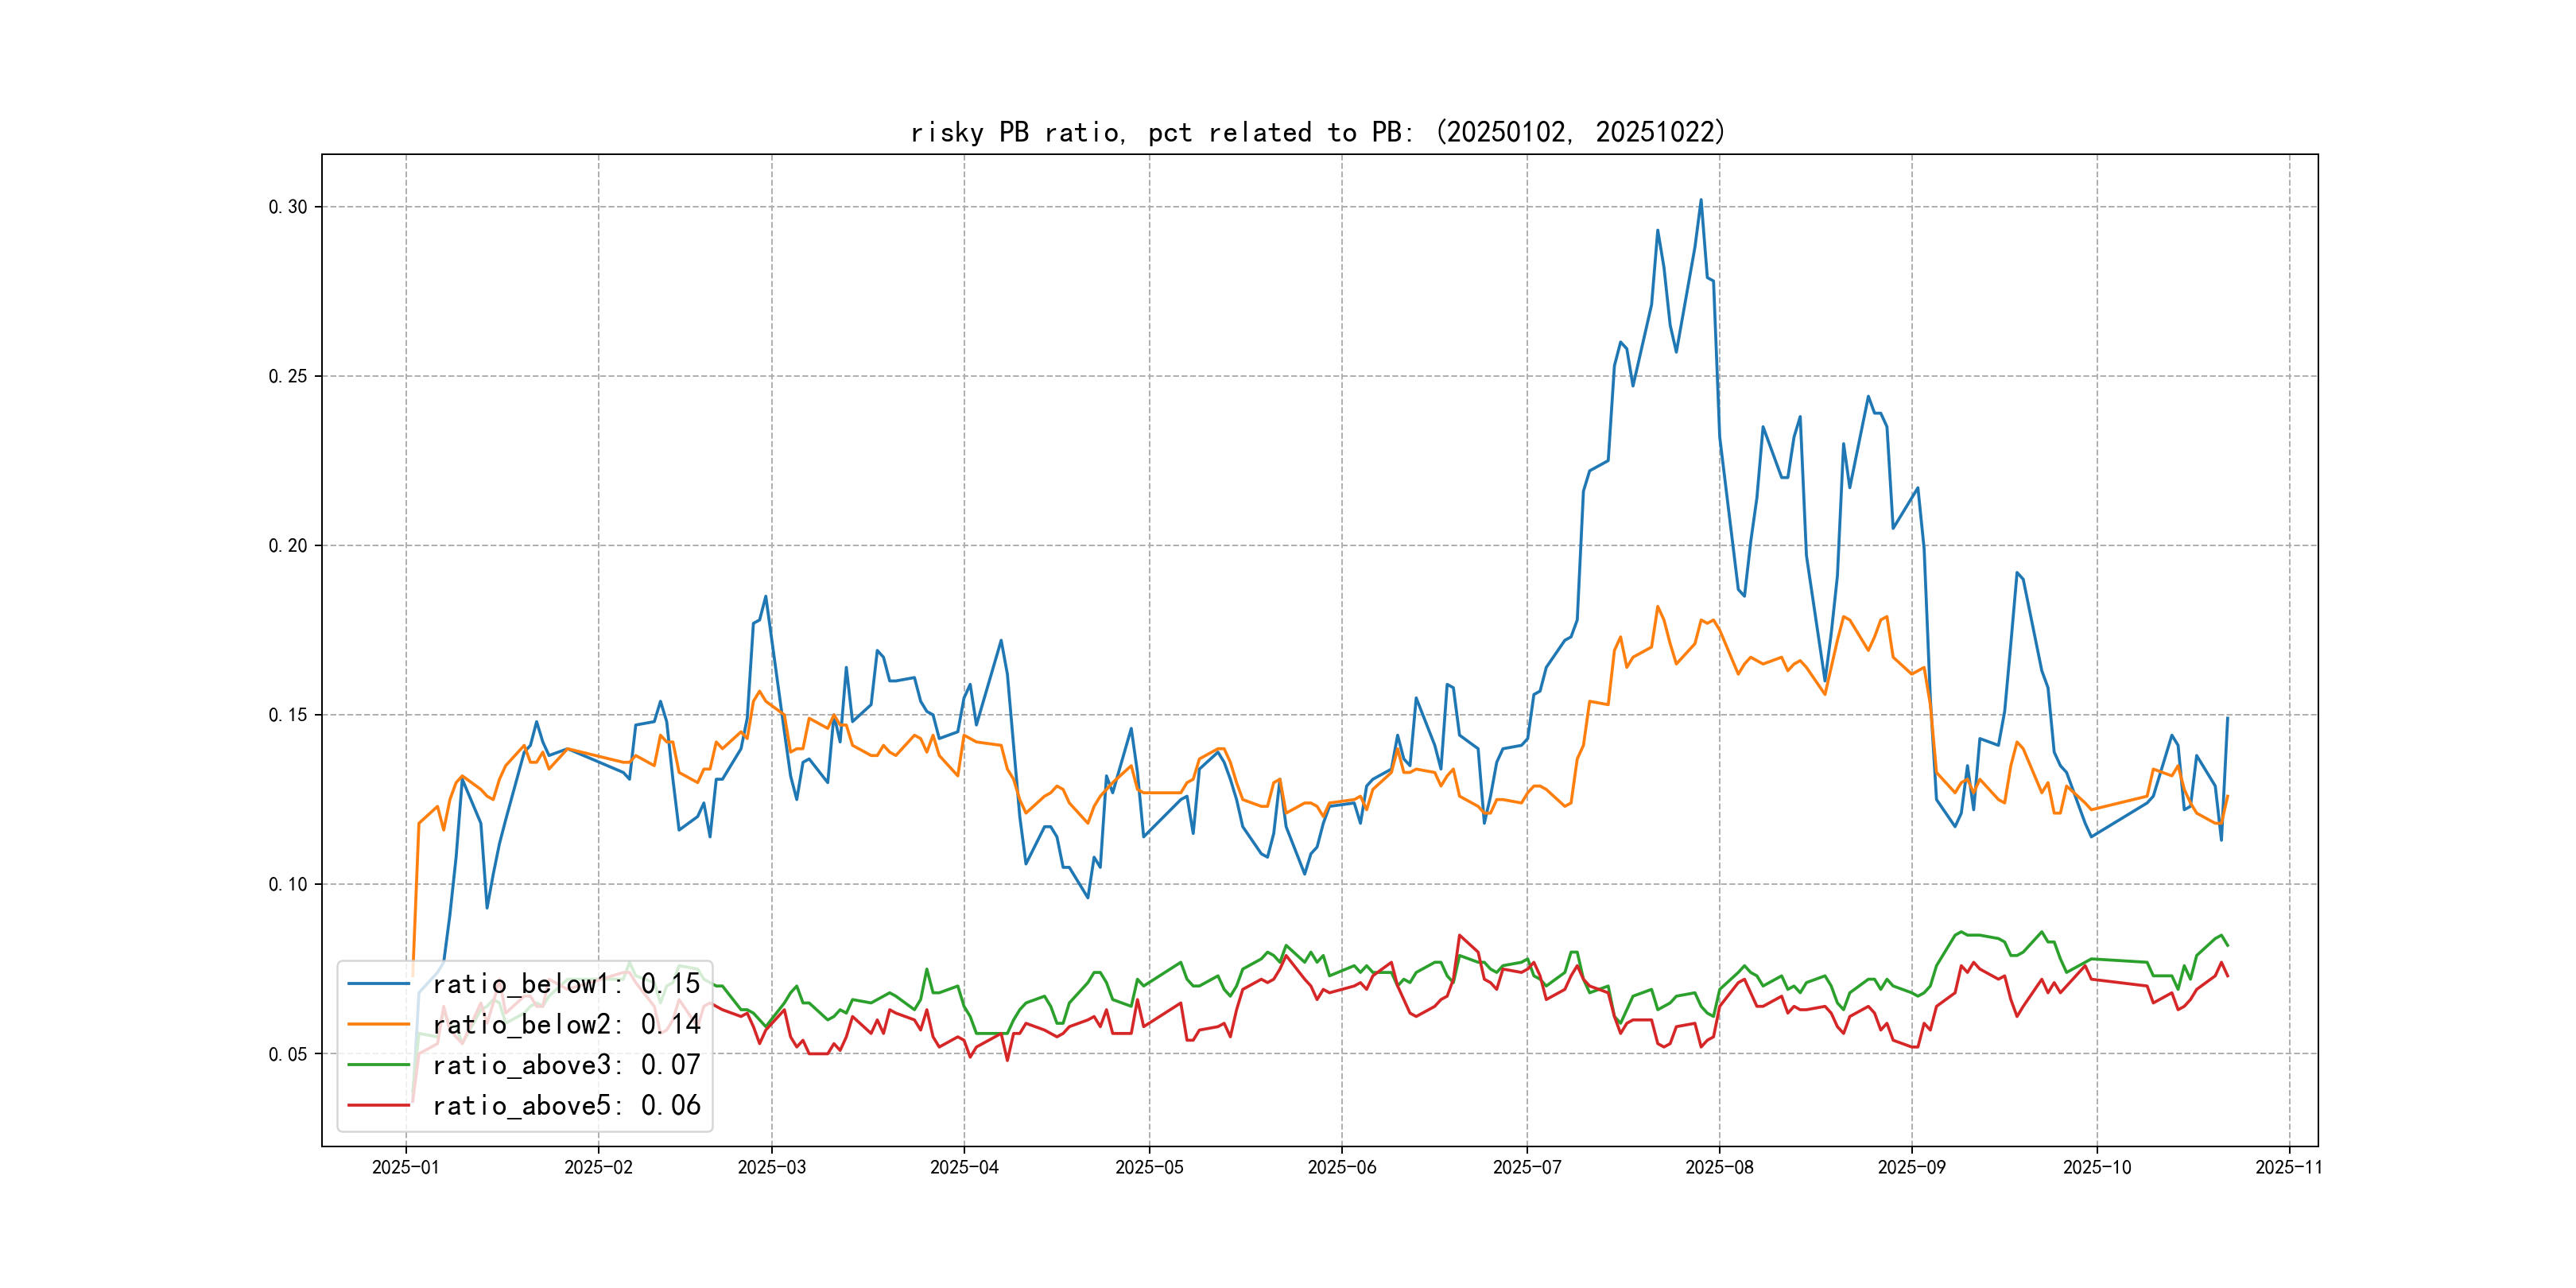The image size is (2576, 1288).
Task: Select the 'ratio_above5: 0.06' legend label
Action: [566, 1105]
